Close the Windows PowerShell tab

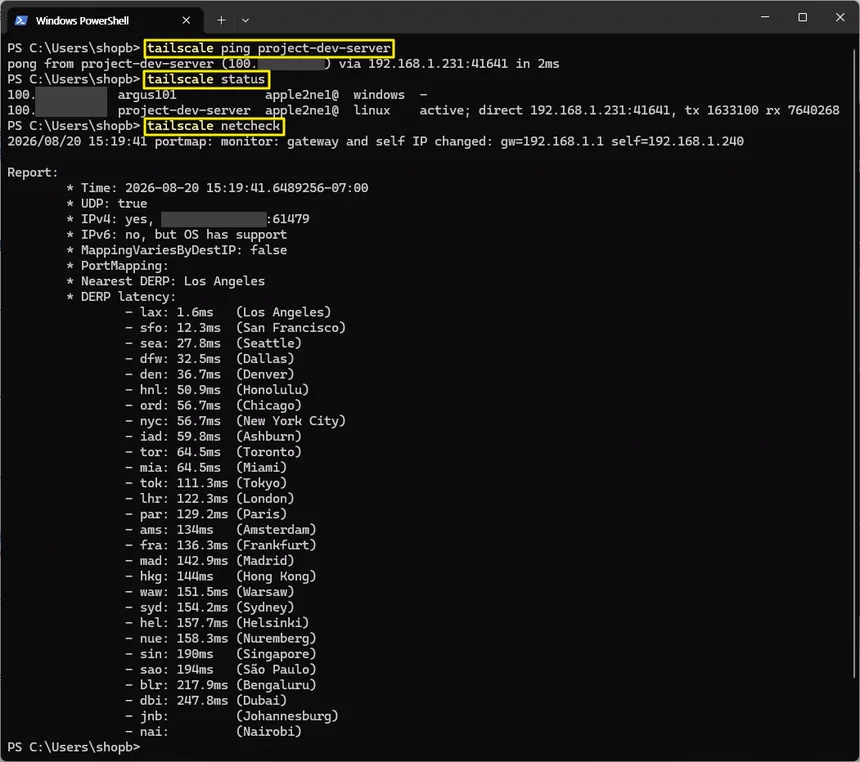click(x=186, y=20)
